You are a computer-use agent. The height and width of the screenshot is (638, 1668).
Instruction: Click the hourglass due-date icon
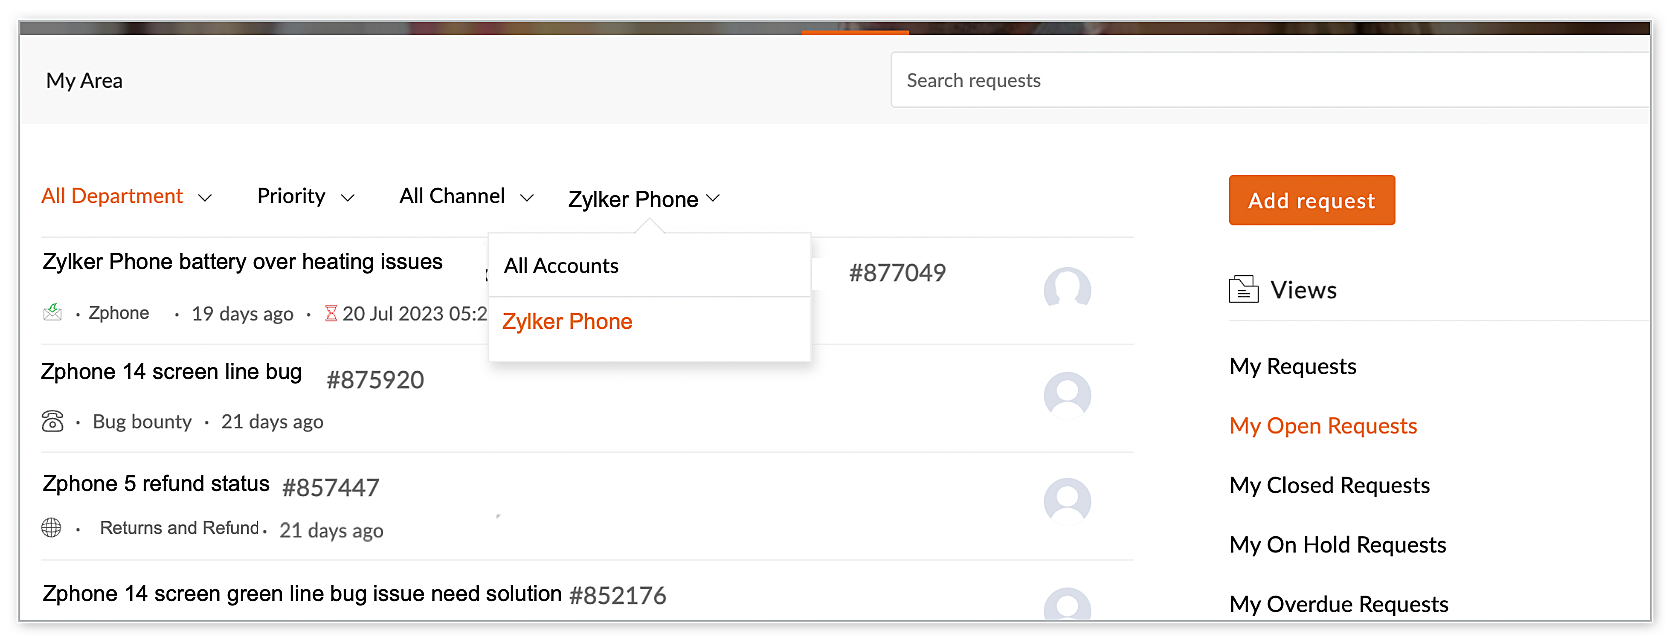tap(331, 313)
